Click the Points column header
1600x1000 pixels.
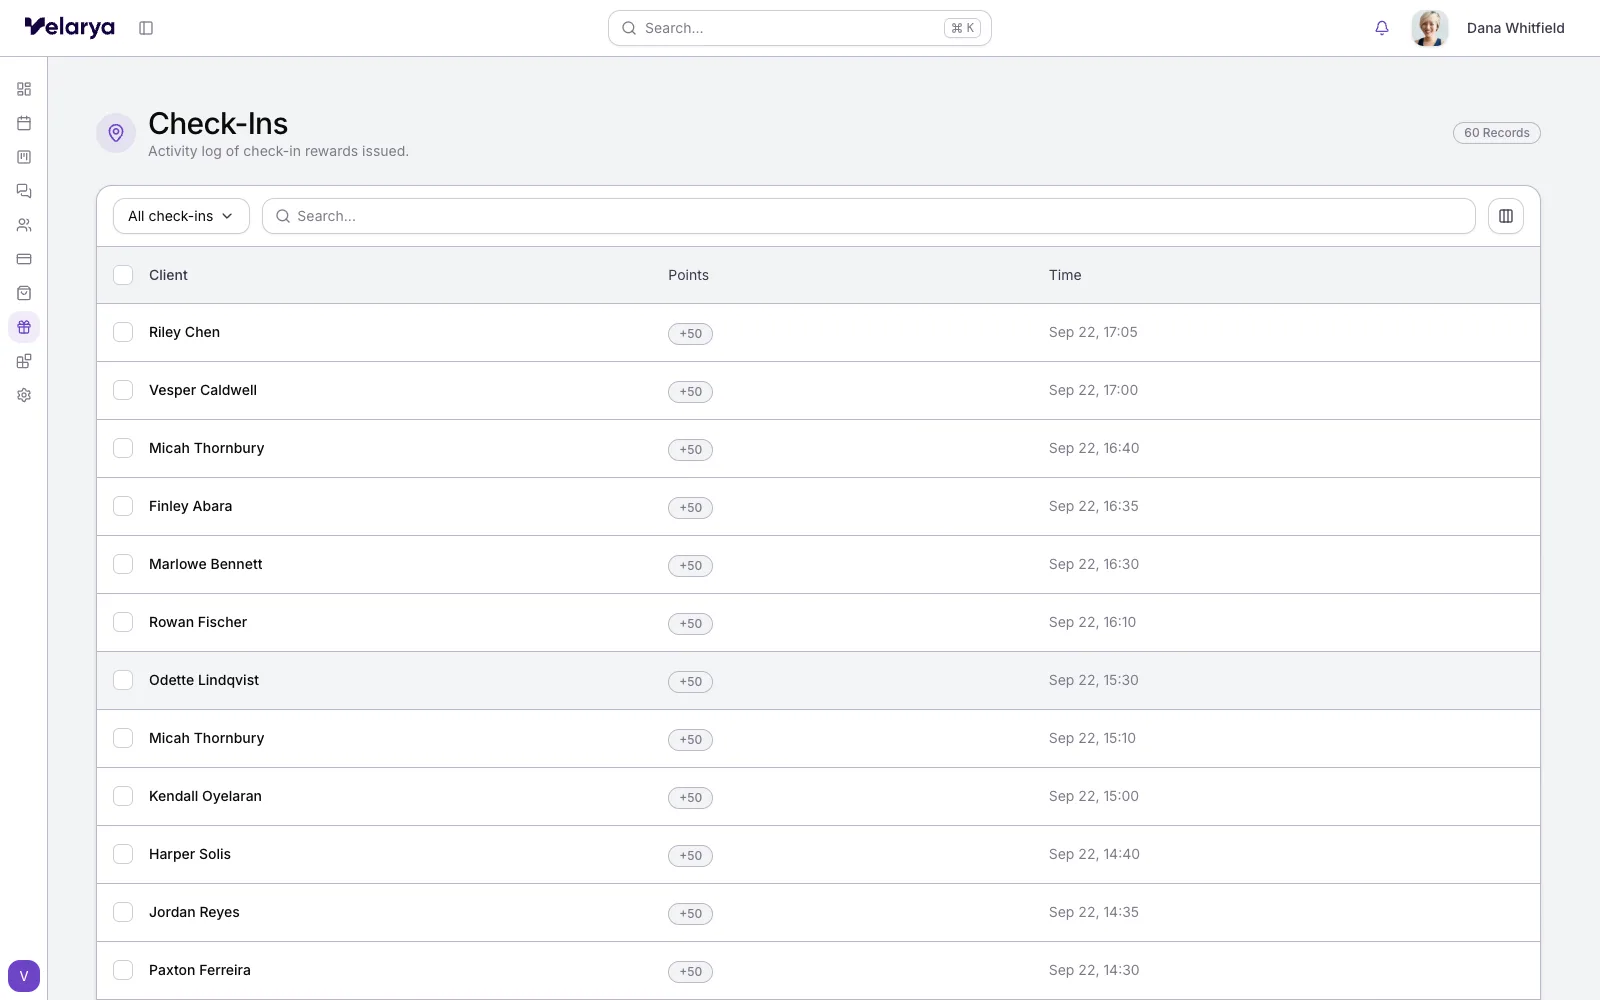[688, 275]
